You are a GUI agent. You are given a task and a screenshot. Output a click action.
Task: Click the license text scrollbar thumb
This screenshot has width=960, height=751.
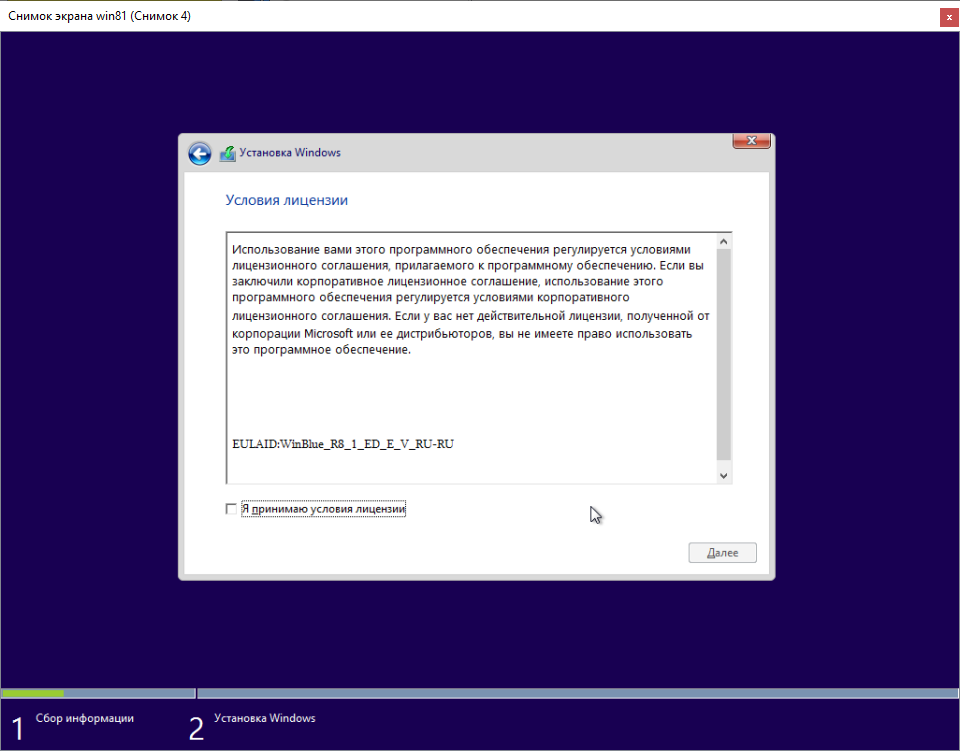coord(724,354)
